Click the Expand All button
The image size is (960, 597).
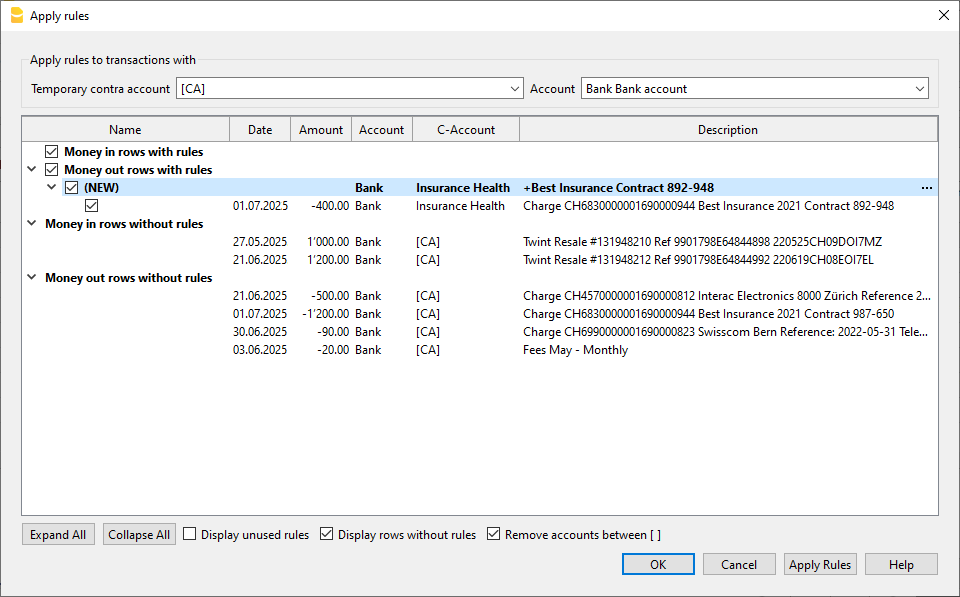58,535
